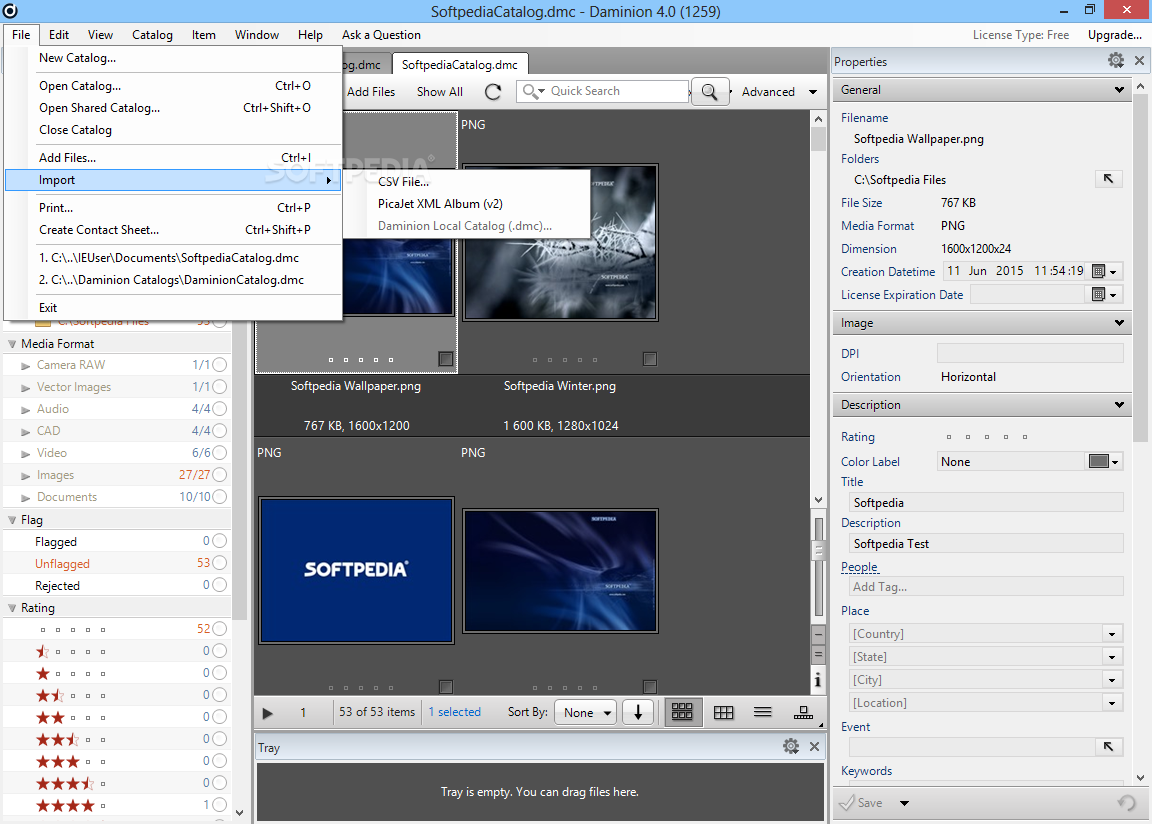Collapse the Media Format tree section
The image size is (1152, 824).
coord(12,343)
